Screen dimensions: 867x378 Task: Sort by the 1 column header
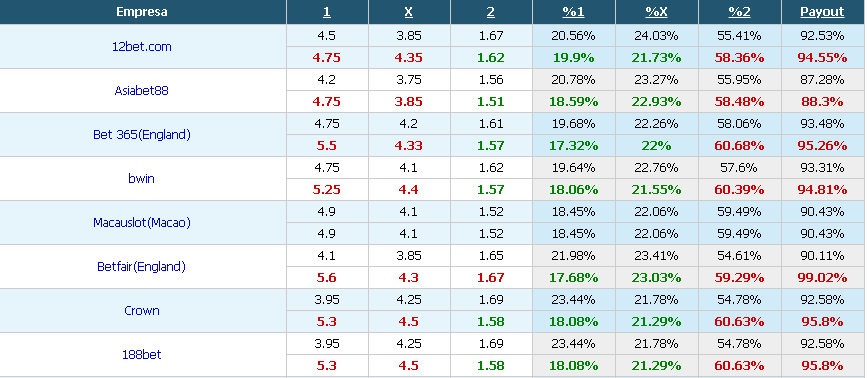pos(327,12)
